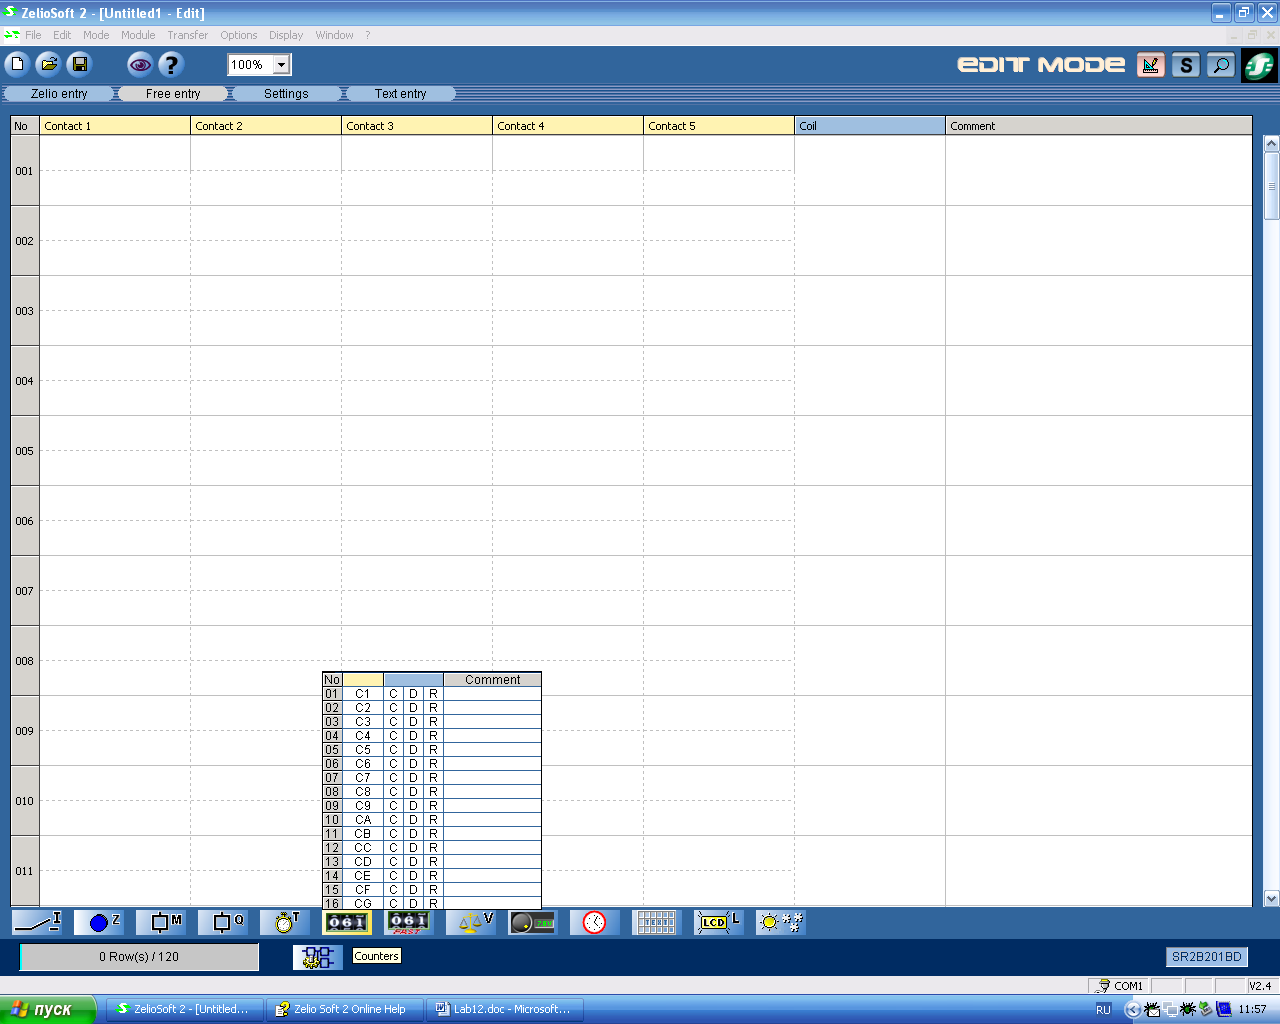The width and height of the screenshot is (1280, 1024).
Task: Switch to Simulation mode S button
Action: tap(1186, 65)
